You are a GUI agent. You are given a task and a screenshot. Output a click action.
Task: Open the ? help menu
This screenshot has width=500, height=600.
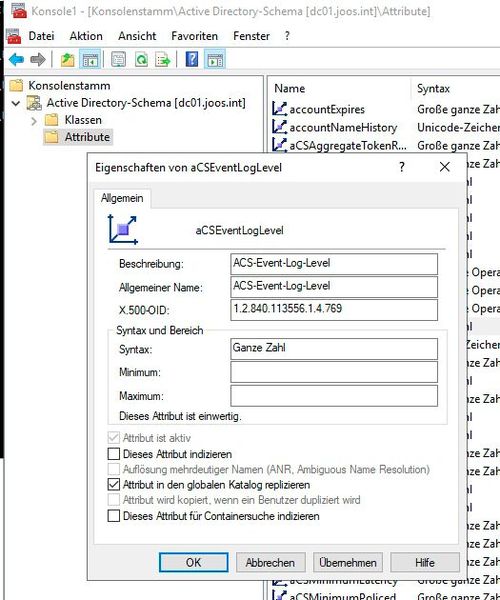tap(287, 36)
